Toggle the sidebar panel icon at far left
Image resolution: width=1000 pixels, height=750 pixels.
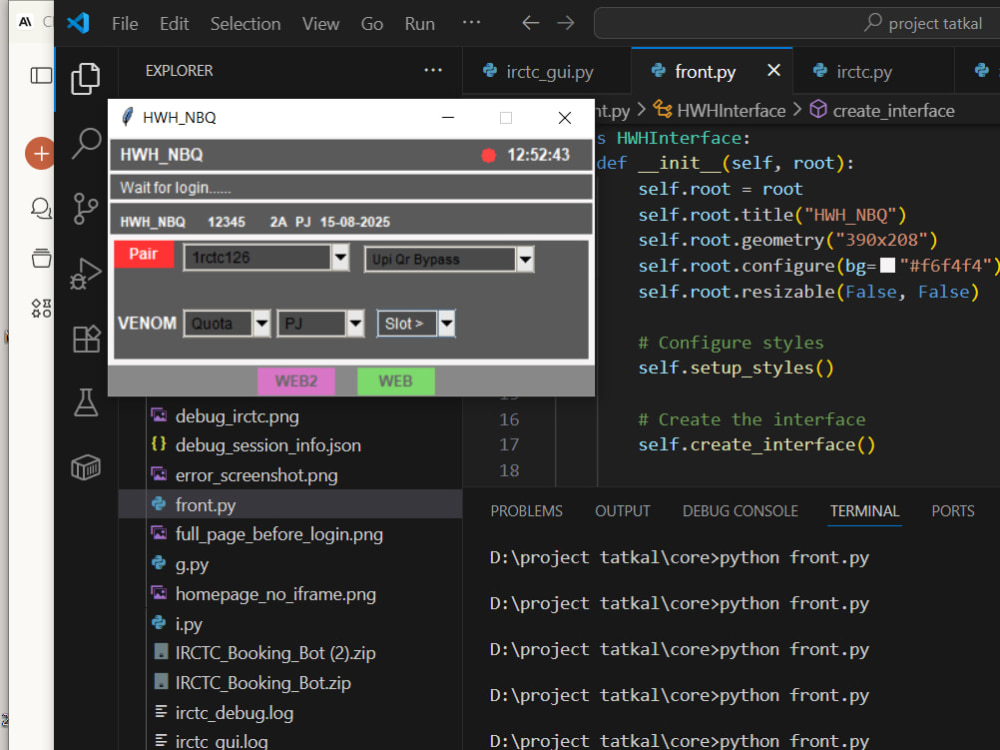41,75
